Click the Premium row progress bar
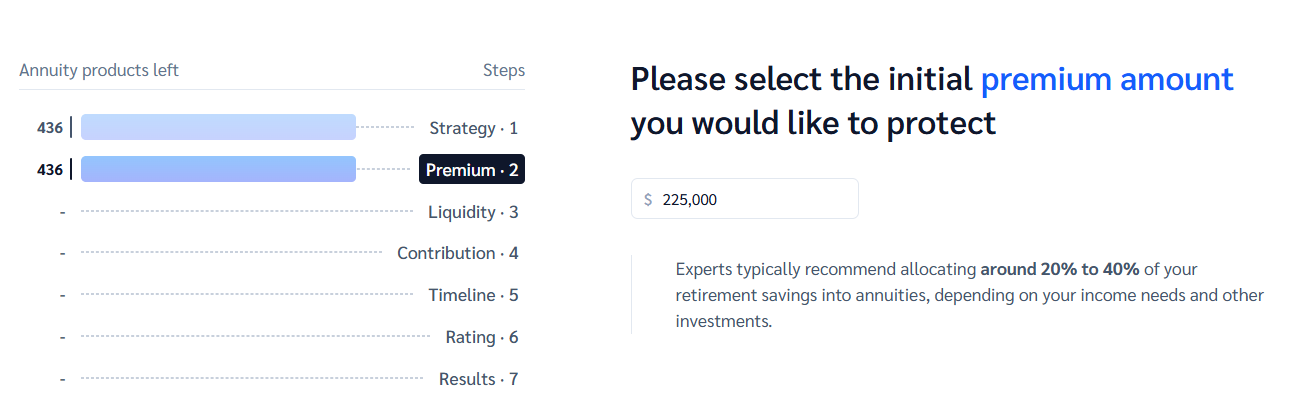 (x=218, y=169)
